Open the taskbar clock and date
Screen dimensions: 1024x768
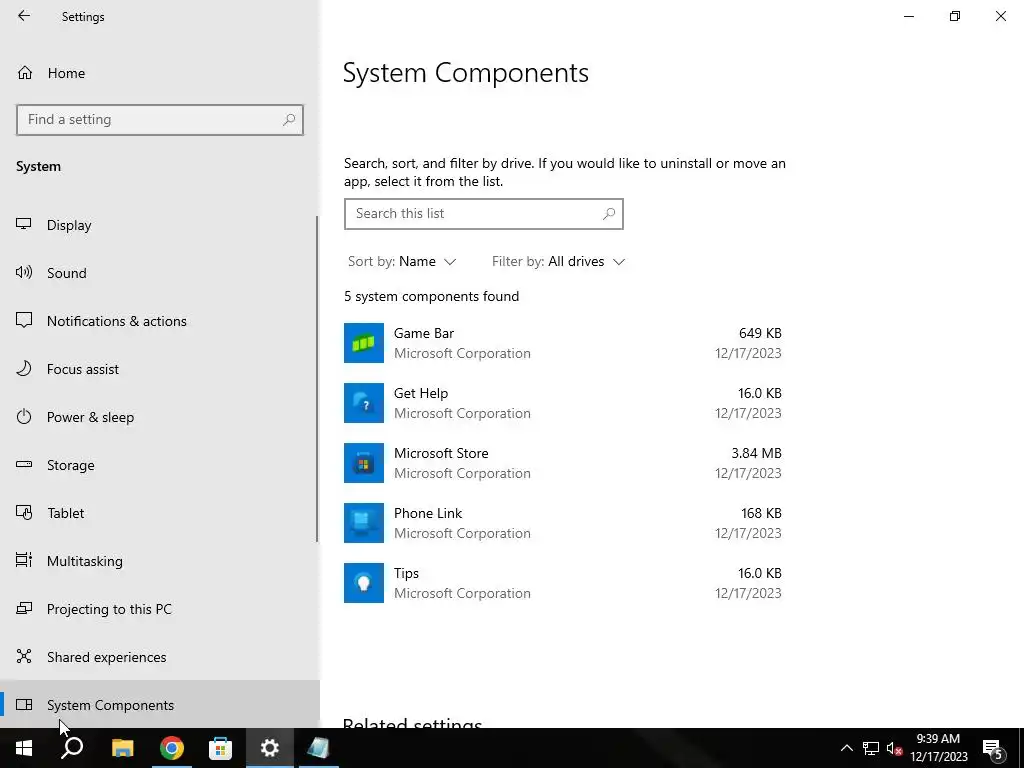[938, 748]
